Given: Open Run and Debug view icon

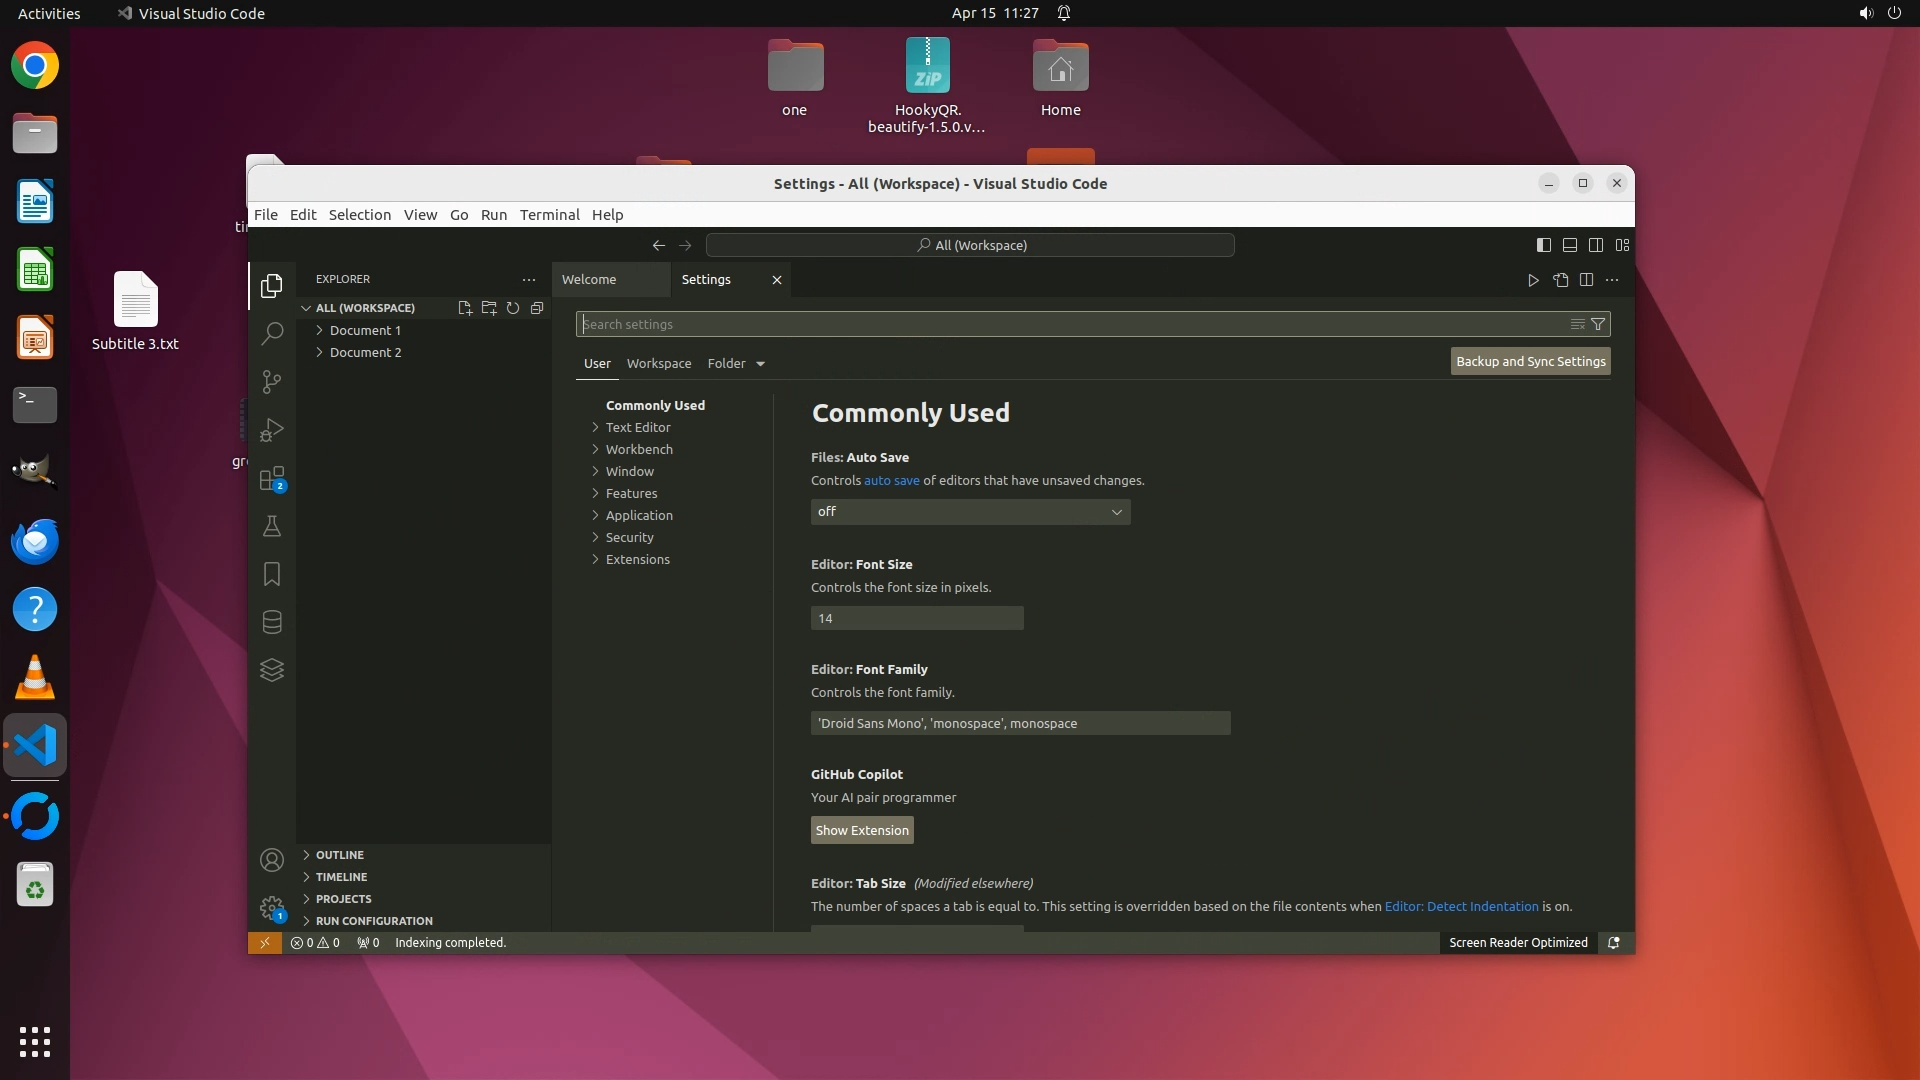Looking at the screenshot, I should tap(271, 430).
